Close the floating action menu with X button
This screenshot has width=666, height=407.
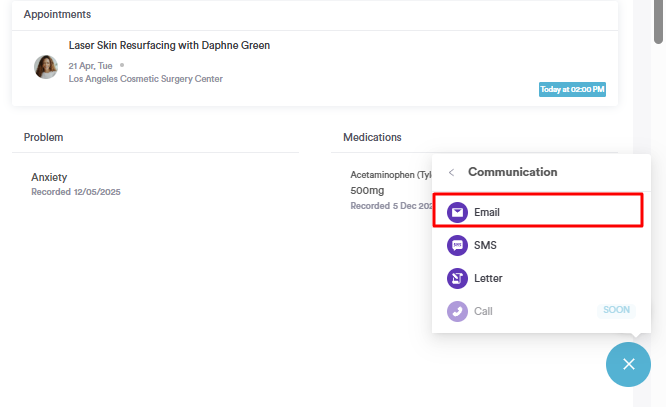(628, 364)
